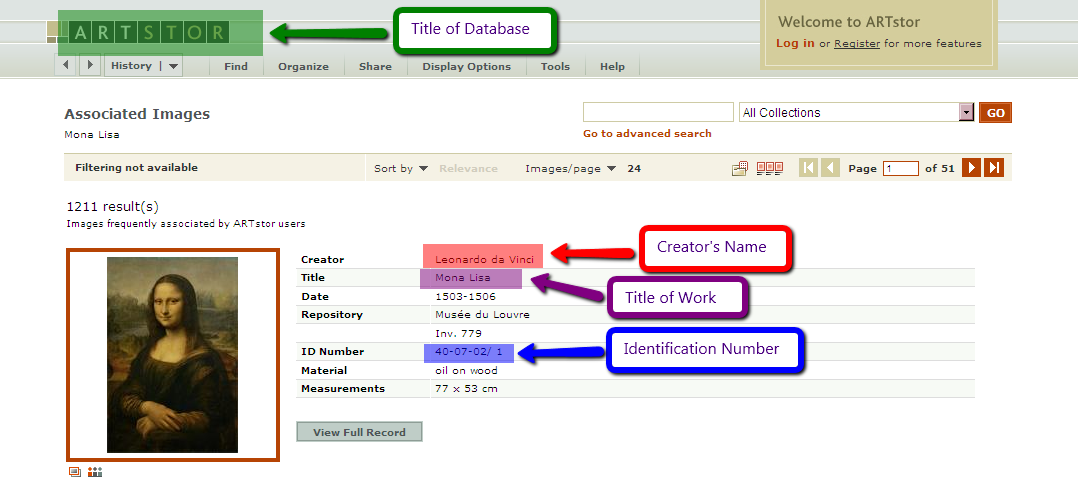Viewport: 1078px width, 501px height.
Task: Open the Help menu
Action: (x=612, y=67)
